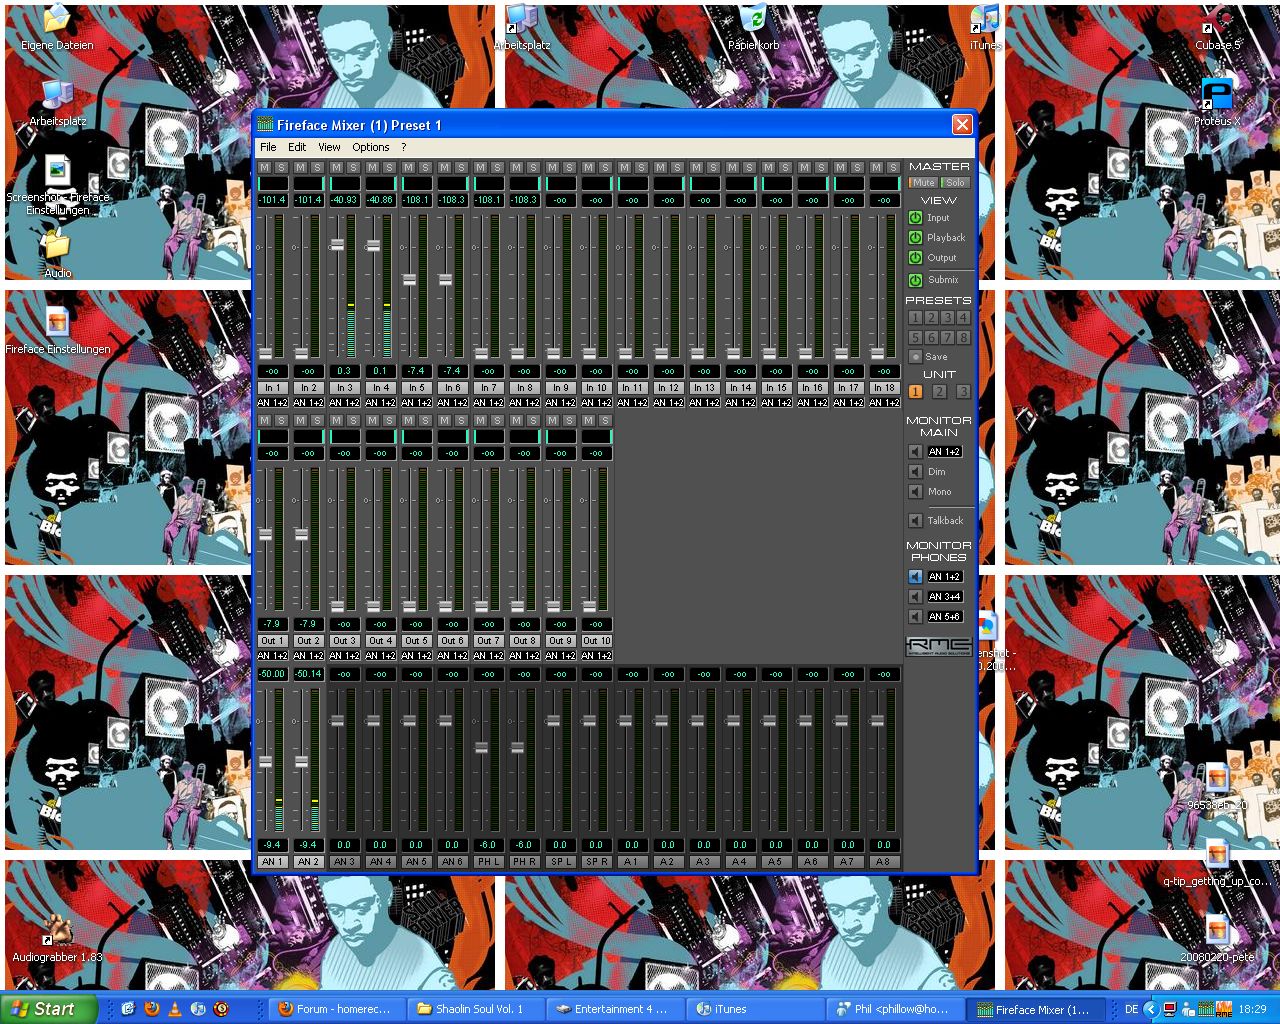Screen dimensions: 1280x1024
Task: Toggle the Submix view power button
Action: (915, 280)
